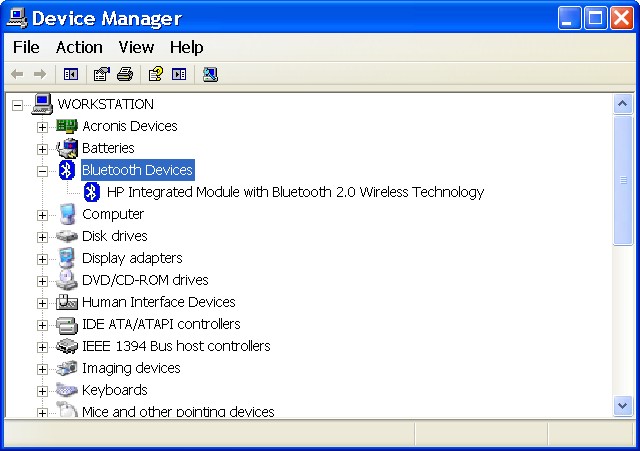The width and height of the screenshot is (640, 451).
Task: Click the Help toolbar icon with question mark
Action: coord(155,74)
